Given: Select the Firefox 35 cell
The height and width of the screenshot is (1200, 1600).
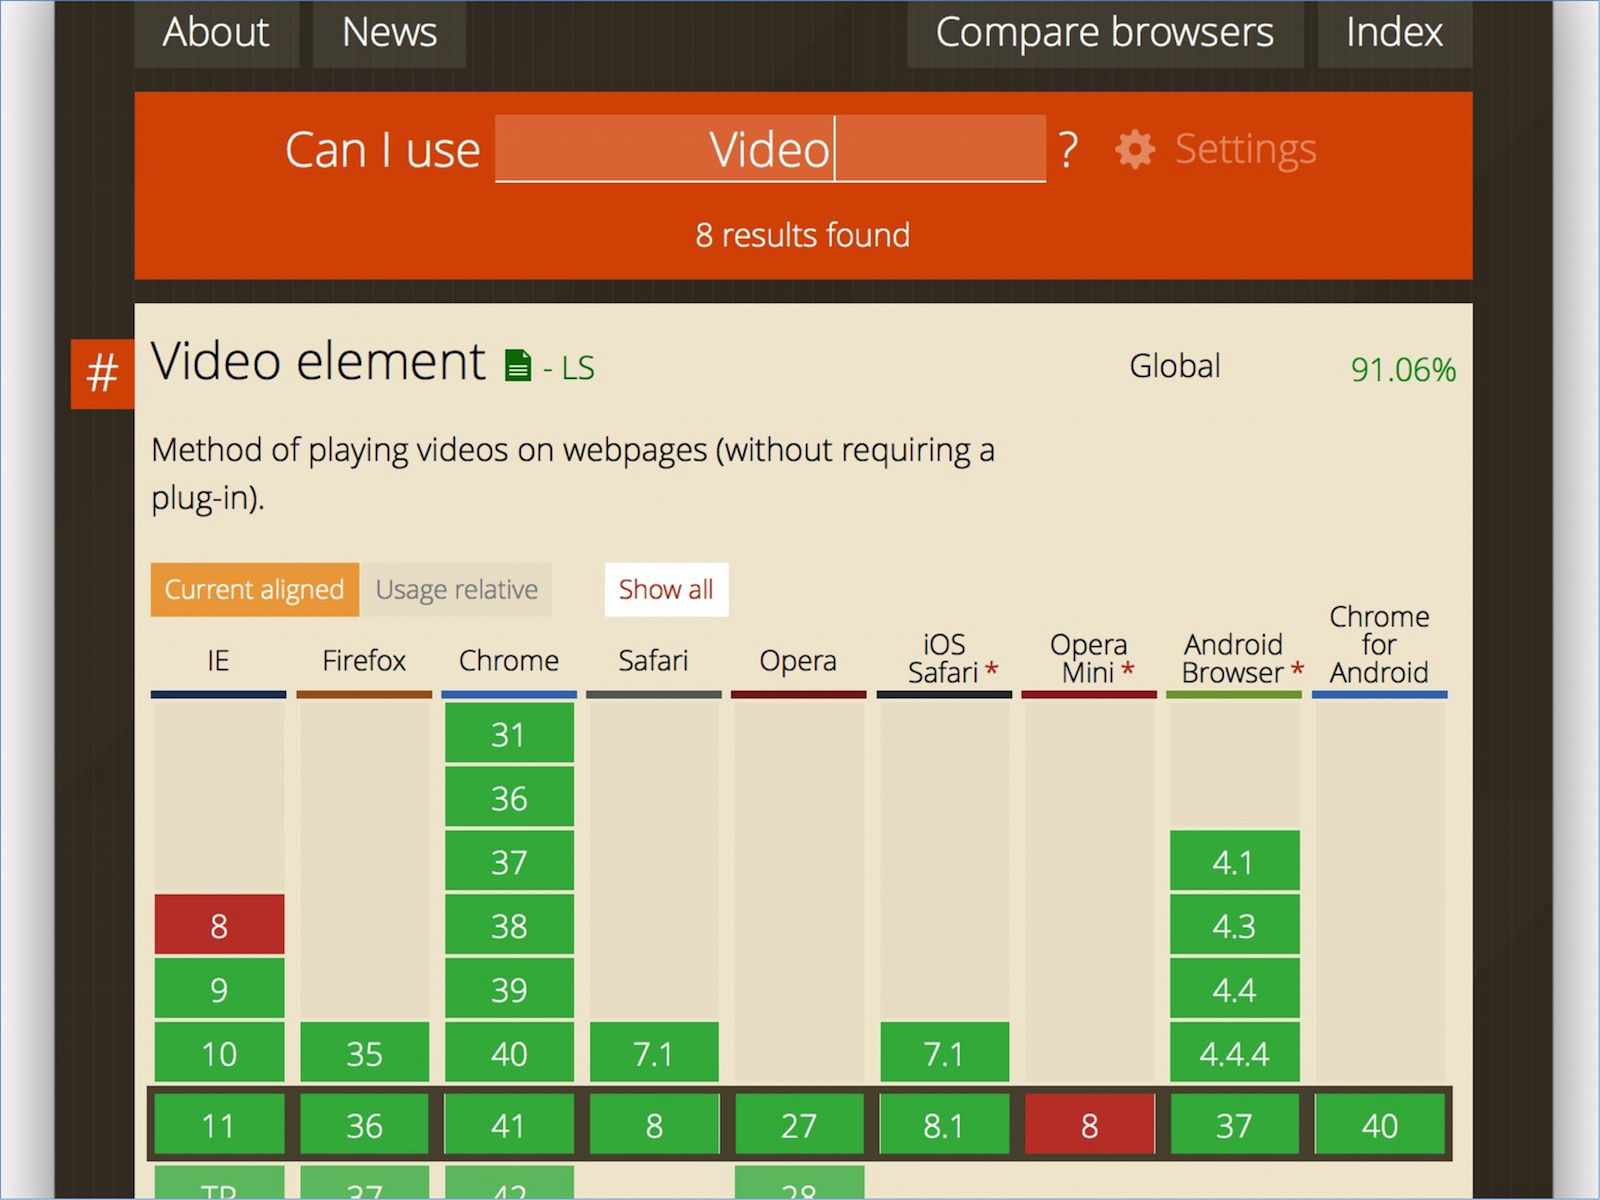Looking at the screenshot, I should [364, 1053].
